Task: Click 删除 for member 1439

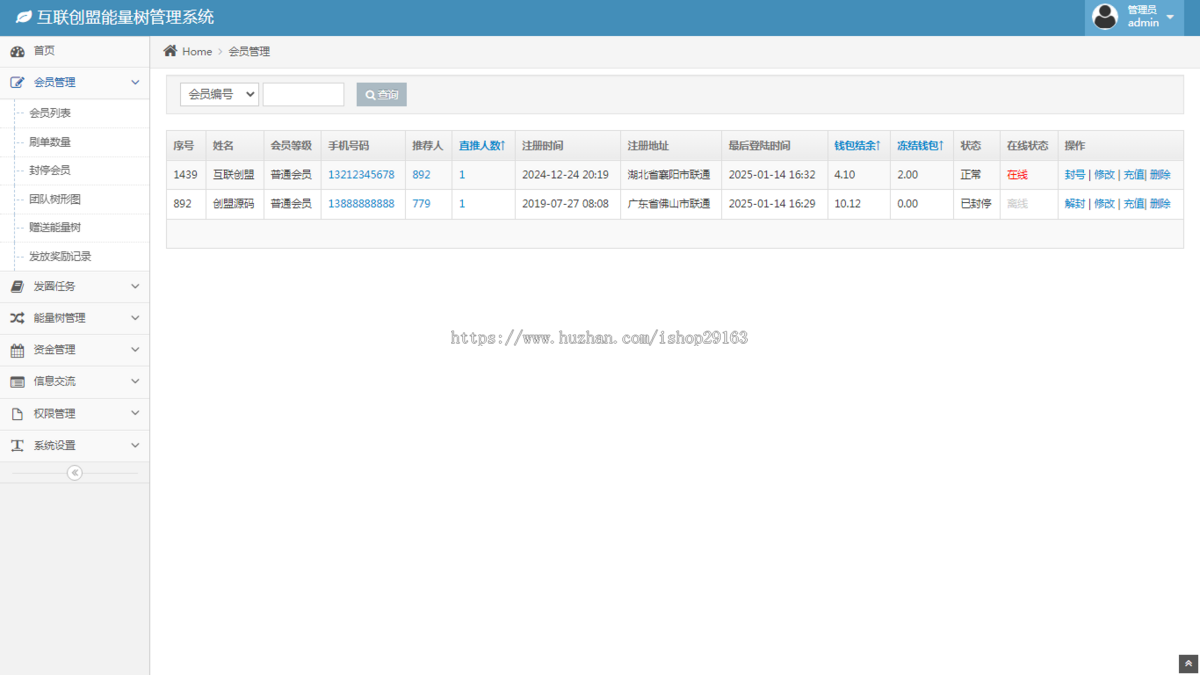Action: (x=1160, y=175)
